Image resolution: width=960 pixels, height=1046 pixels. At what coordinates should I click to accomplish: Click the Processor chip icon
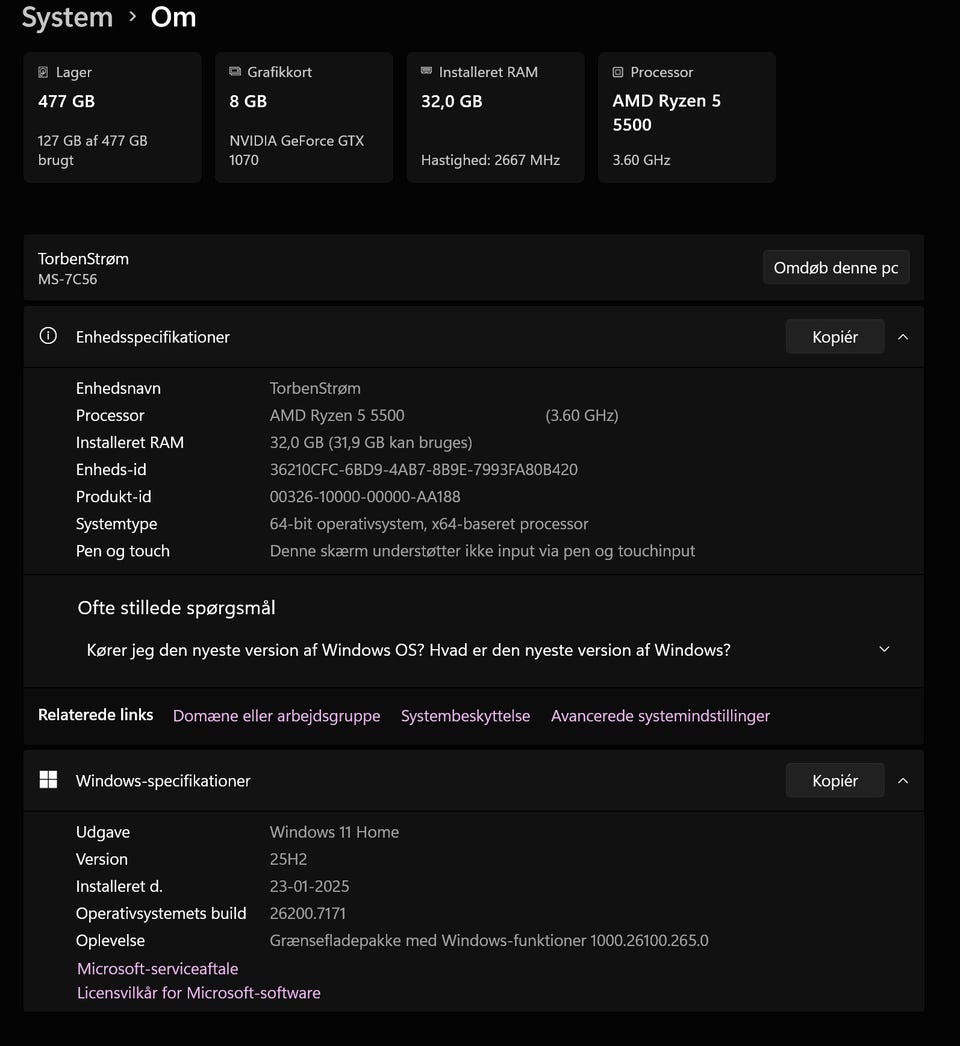(618, 72)
